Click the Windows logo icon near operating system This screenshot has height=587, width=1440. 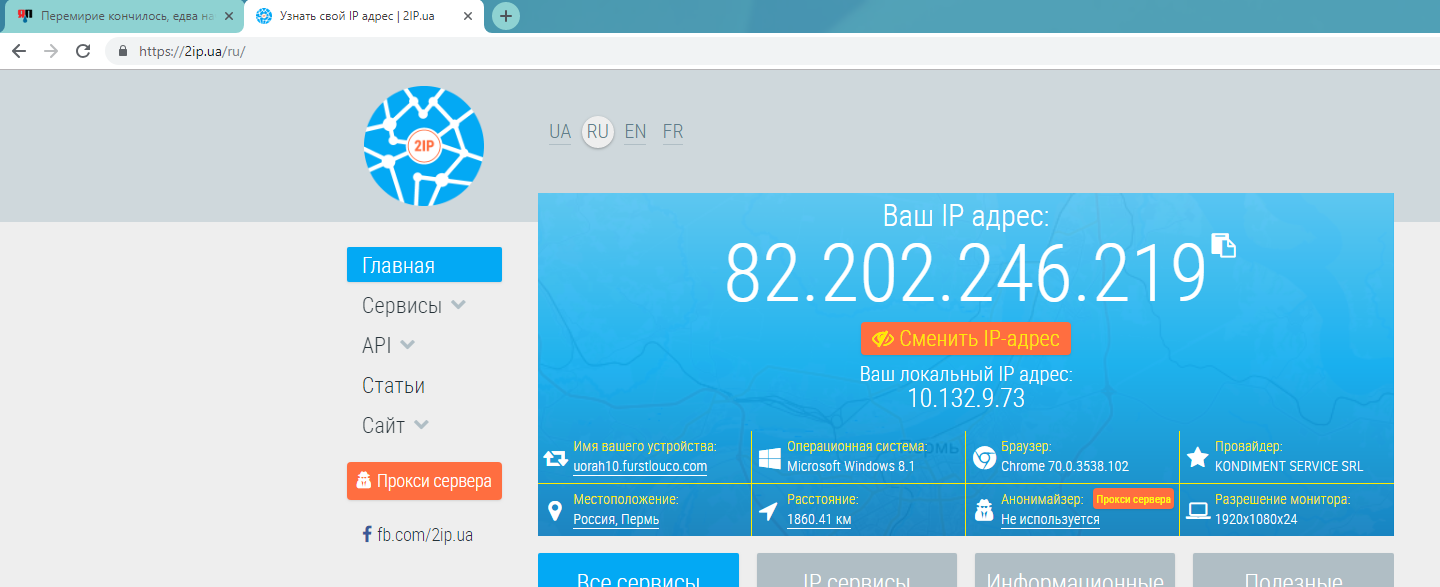tap(769, 458)
